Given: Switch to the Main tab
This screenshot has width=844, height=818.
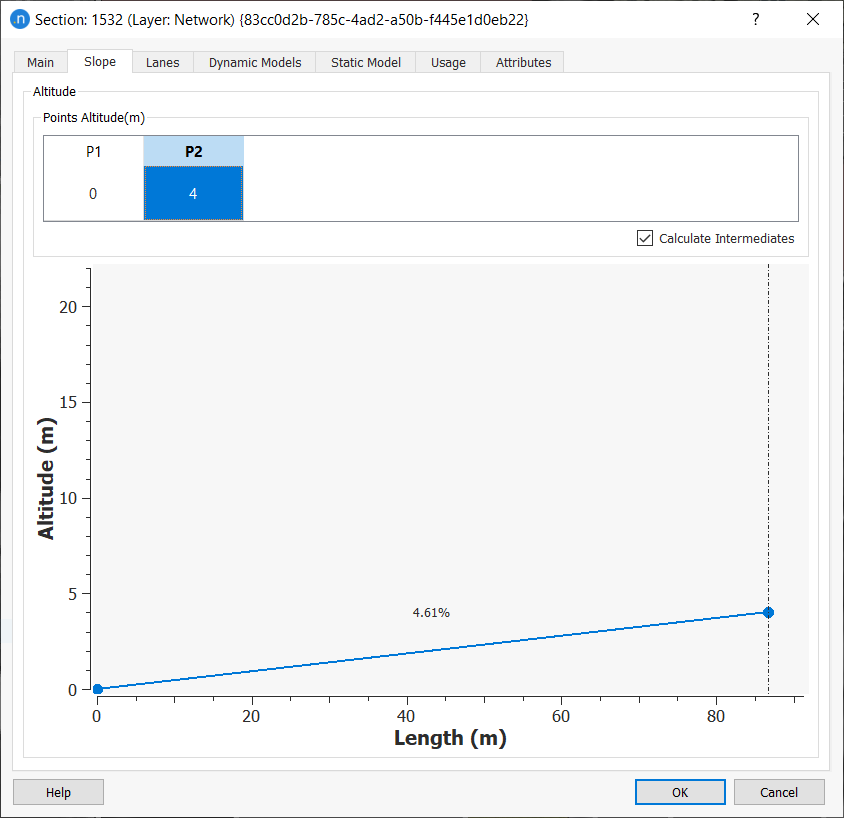Looking at the screenshot, I should pos(41,62).
